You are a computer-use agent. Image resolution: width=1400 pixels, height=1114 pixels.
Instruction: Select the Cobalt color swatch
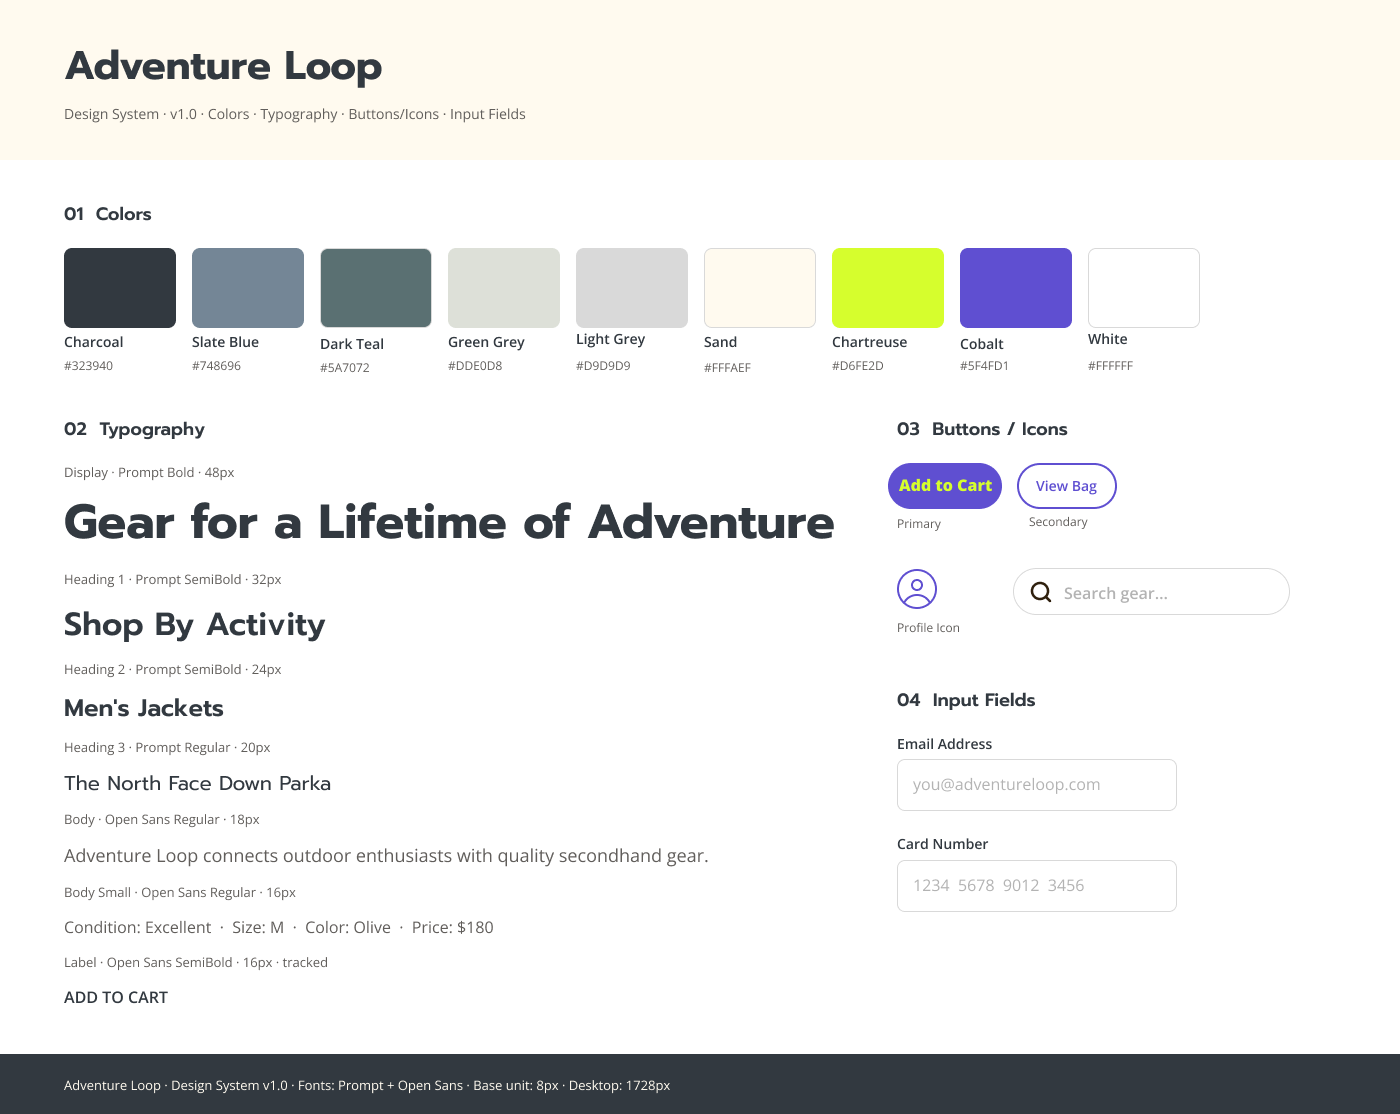coord(1015,287)
